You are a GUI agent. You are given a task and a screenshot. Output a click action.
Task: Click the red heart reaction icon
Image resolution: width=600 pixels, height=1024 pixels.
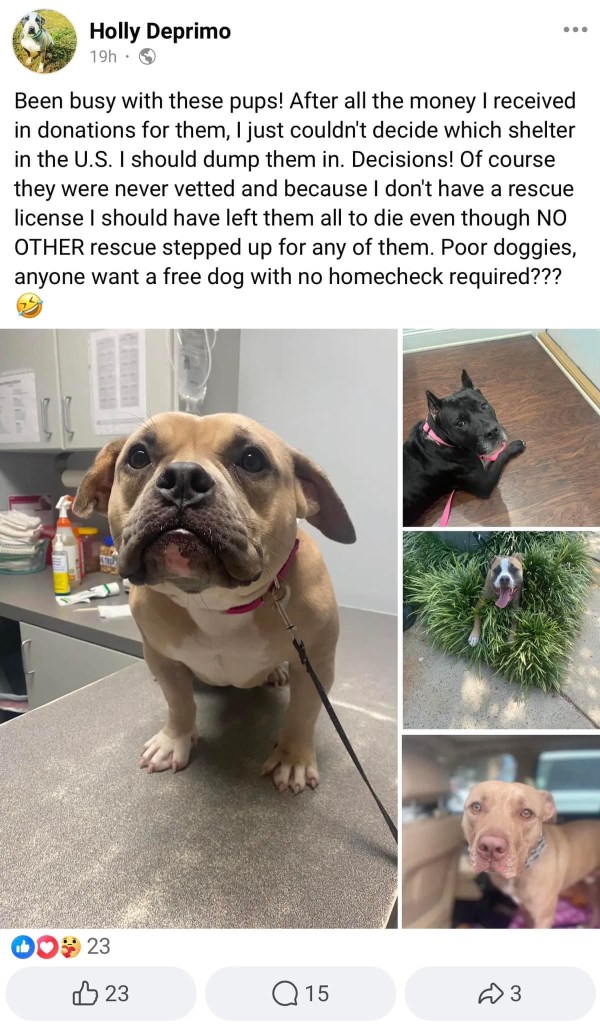click(x=46, y=947)
